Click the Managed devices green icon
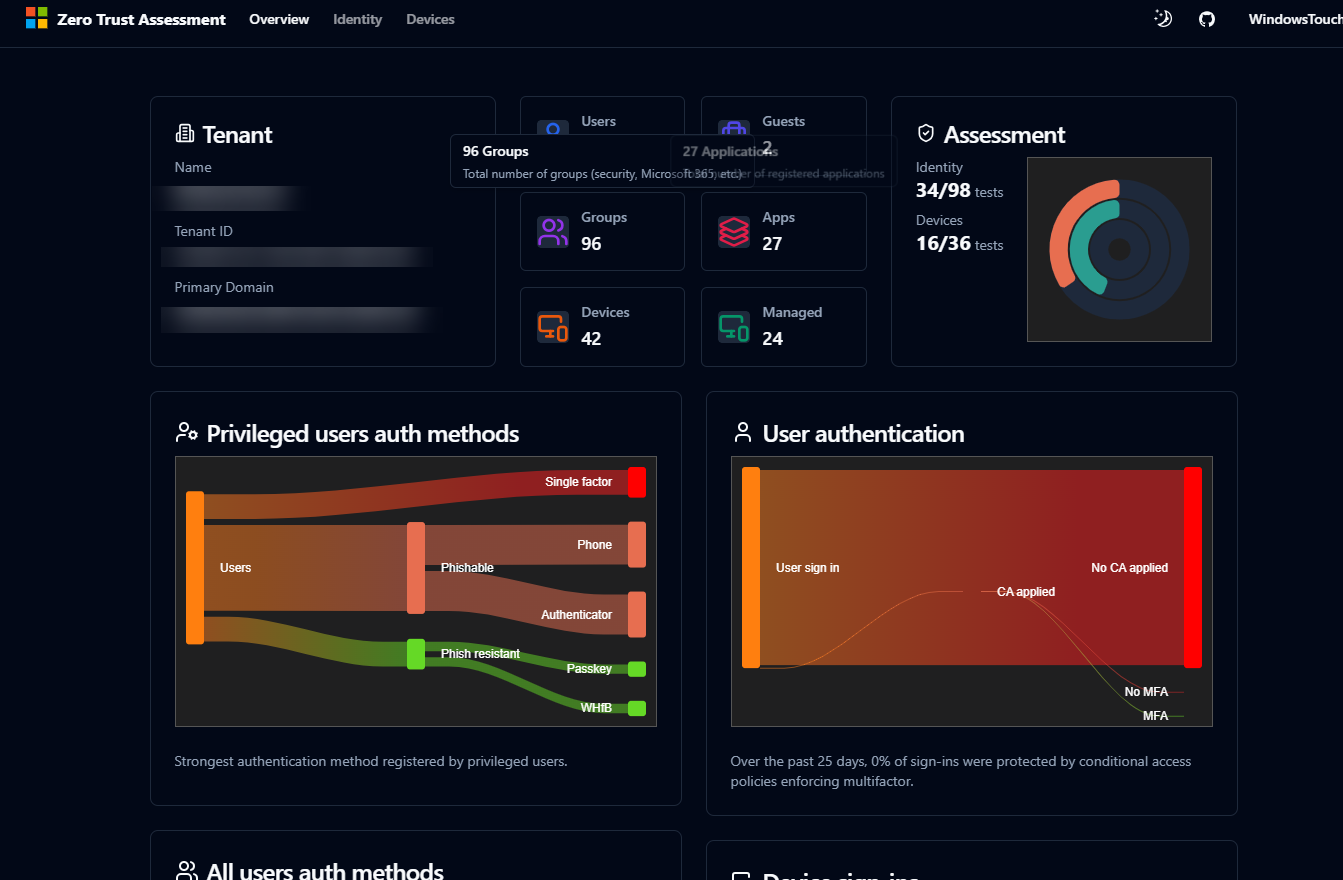The width and height of the screenshot is (1343, 880). [x=733, y=327]
